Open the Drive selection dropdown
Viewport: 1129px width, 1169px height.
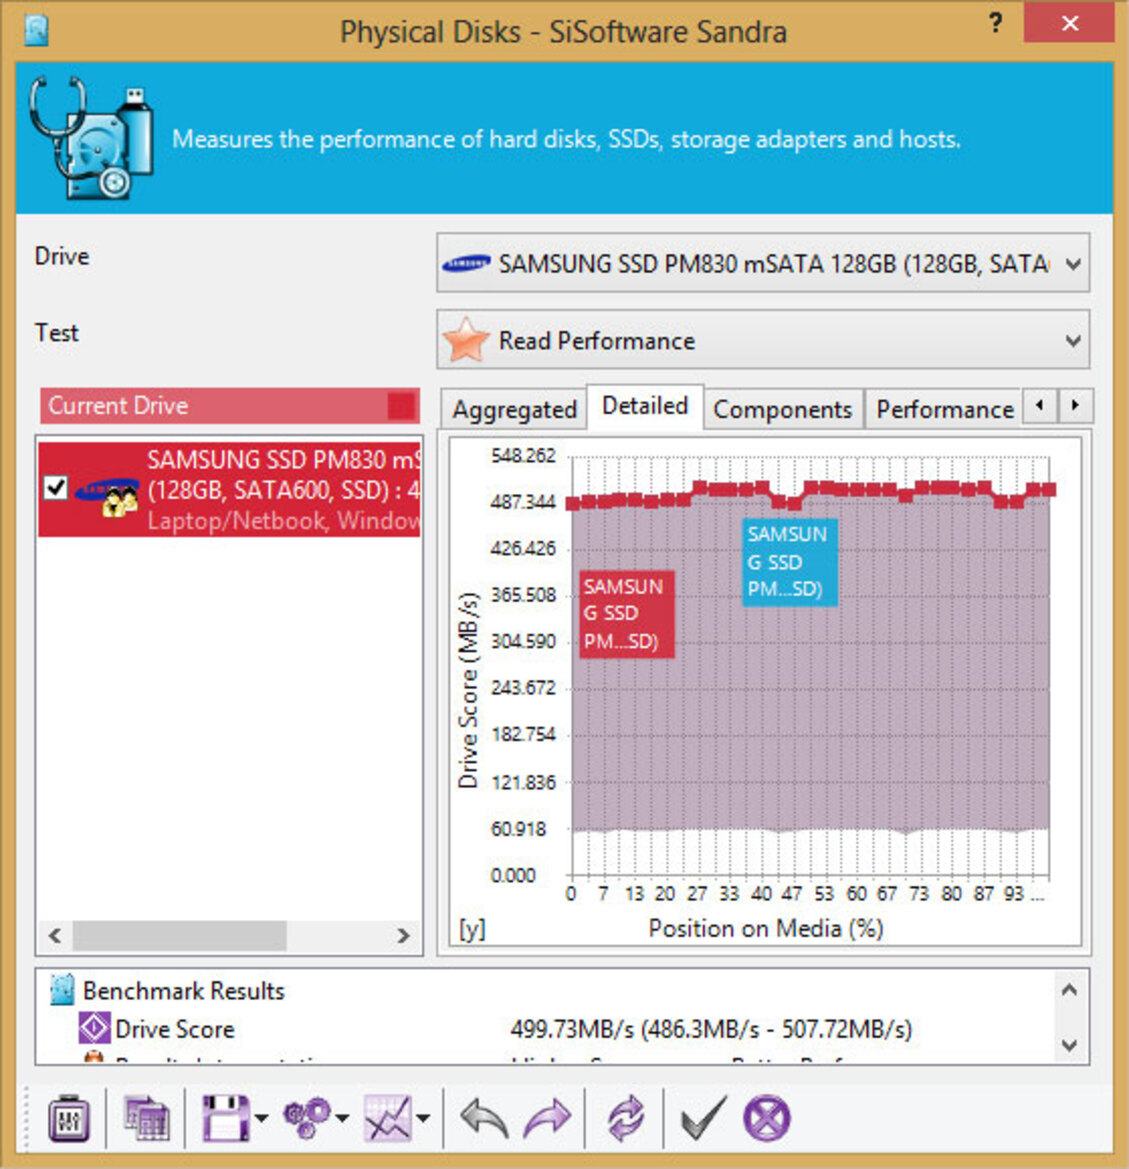click(x=763, y=262)
